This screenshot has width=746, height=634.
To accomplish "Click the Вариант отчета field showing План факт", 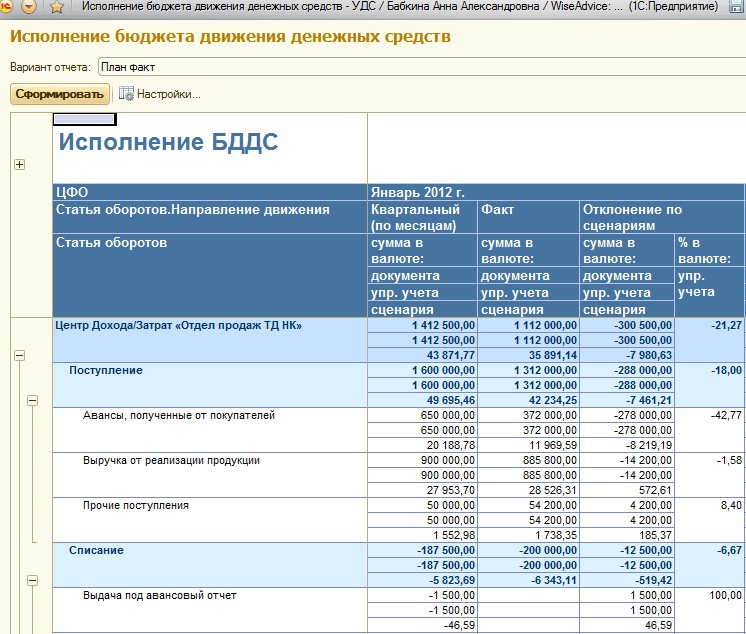I will [x=422, y=67].
